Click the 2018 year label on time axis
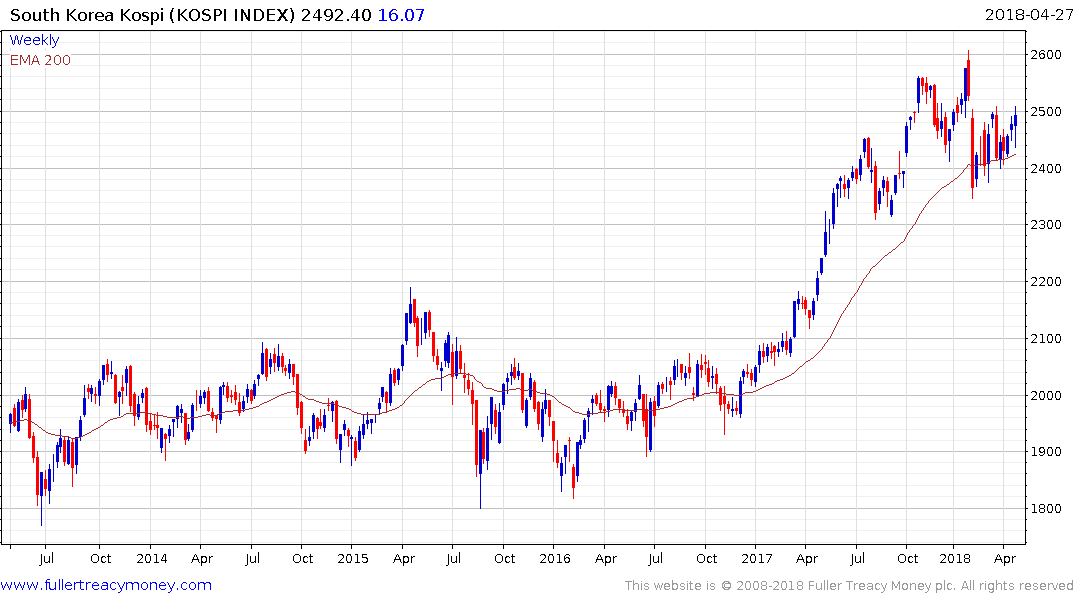The width and height of the screenshot is (1075, 600). point(955,558)
